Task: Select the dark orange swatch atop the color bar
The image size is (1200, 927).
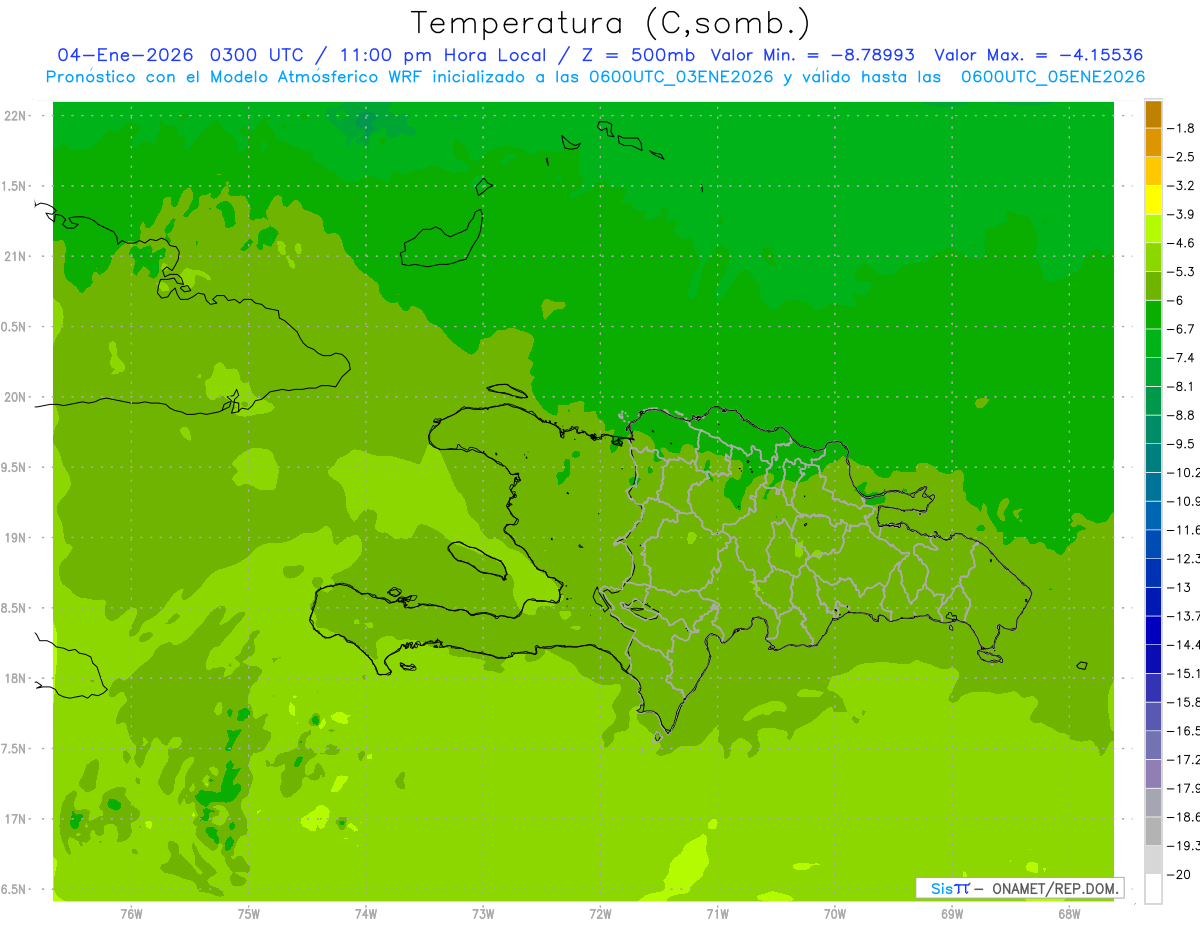Action: tap(1153, 114)
